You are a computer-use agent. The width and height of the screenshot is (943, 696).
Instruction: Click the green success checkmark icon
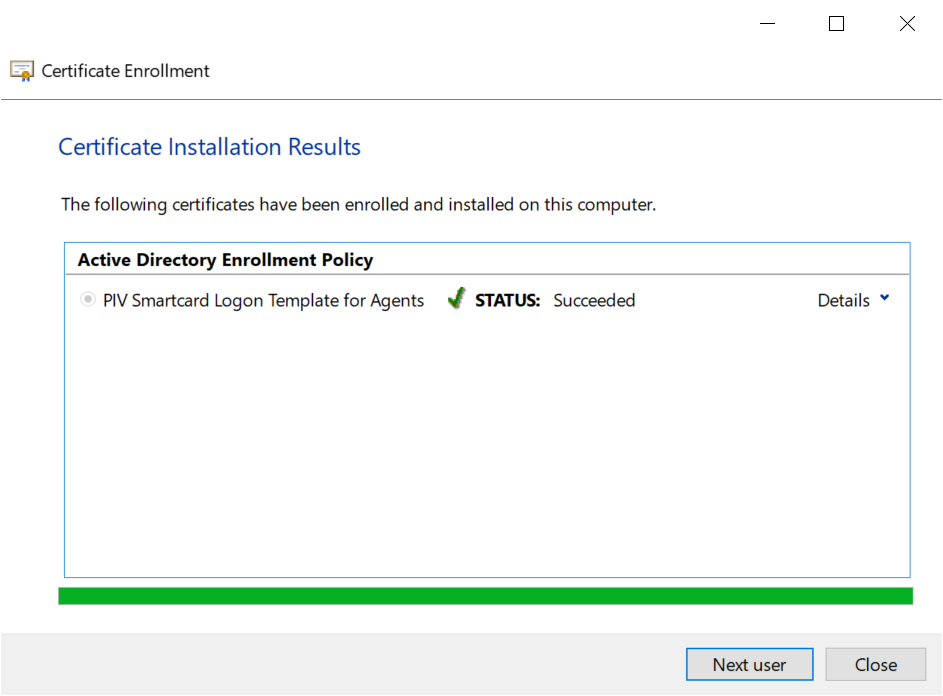(456, 299)
